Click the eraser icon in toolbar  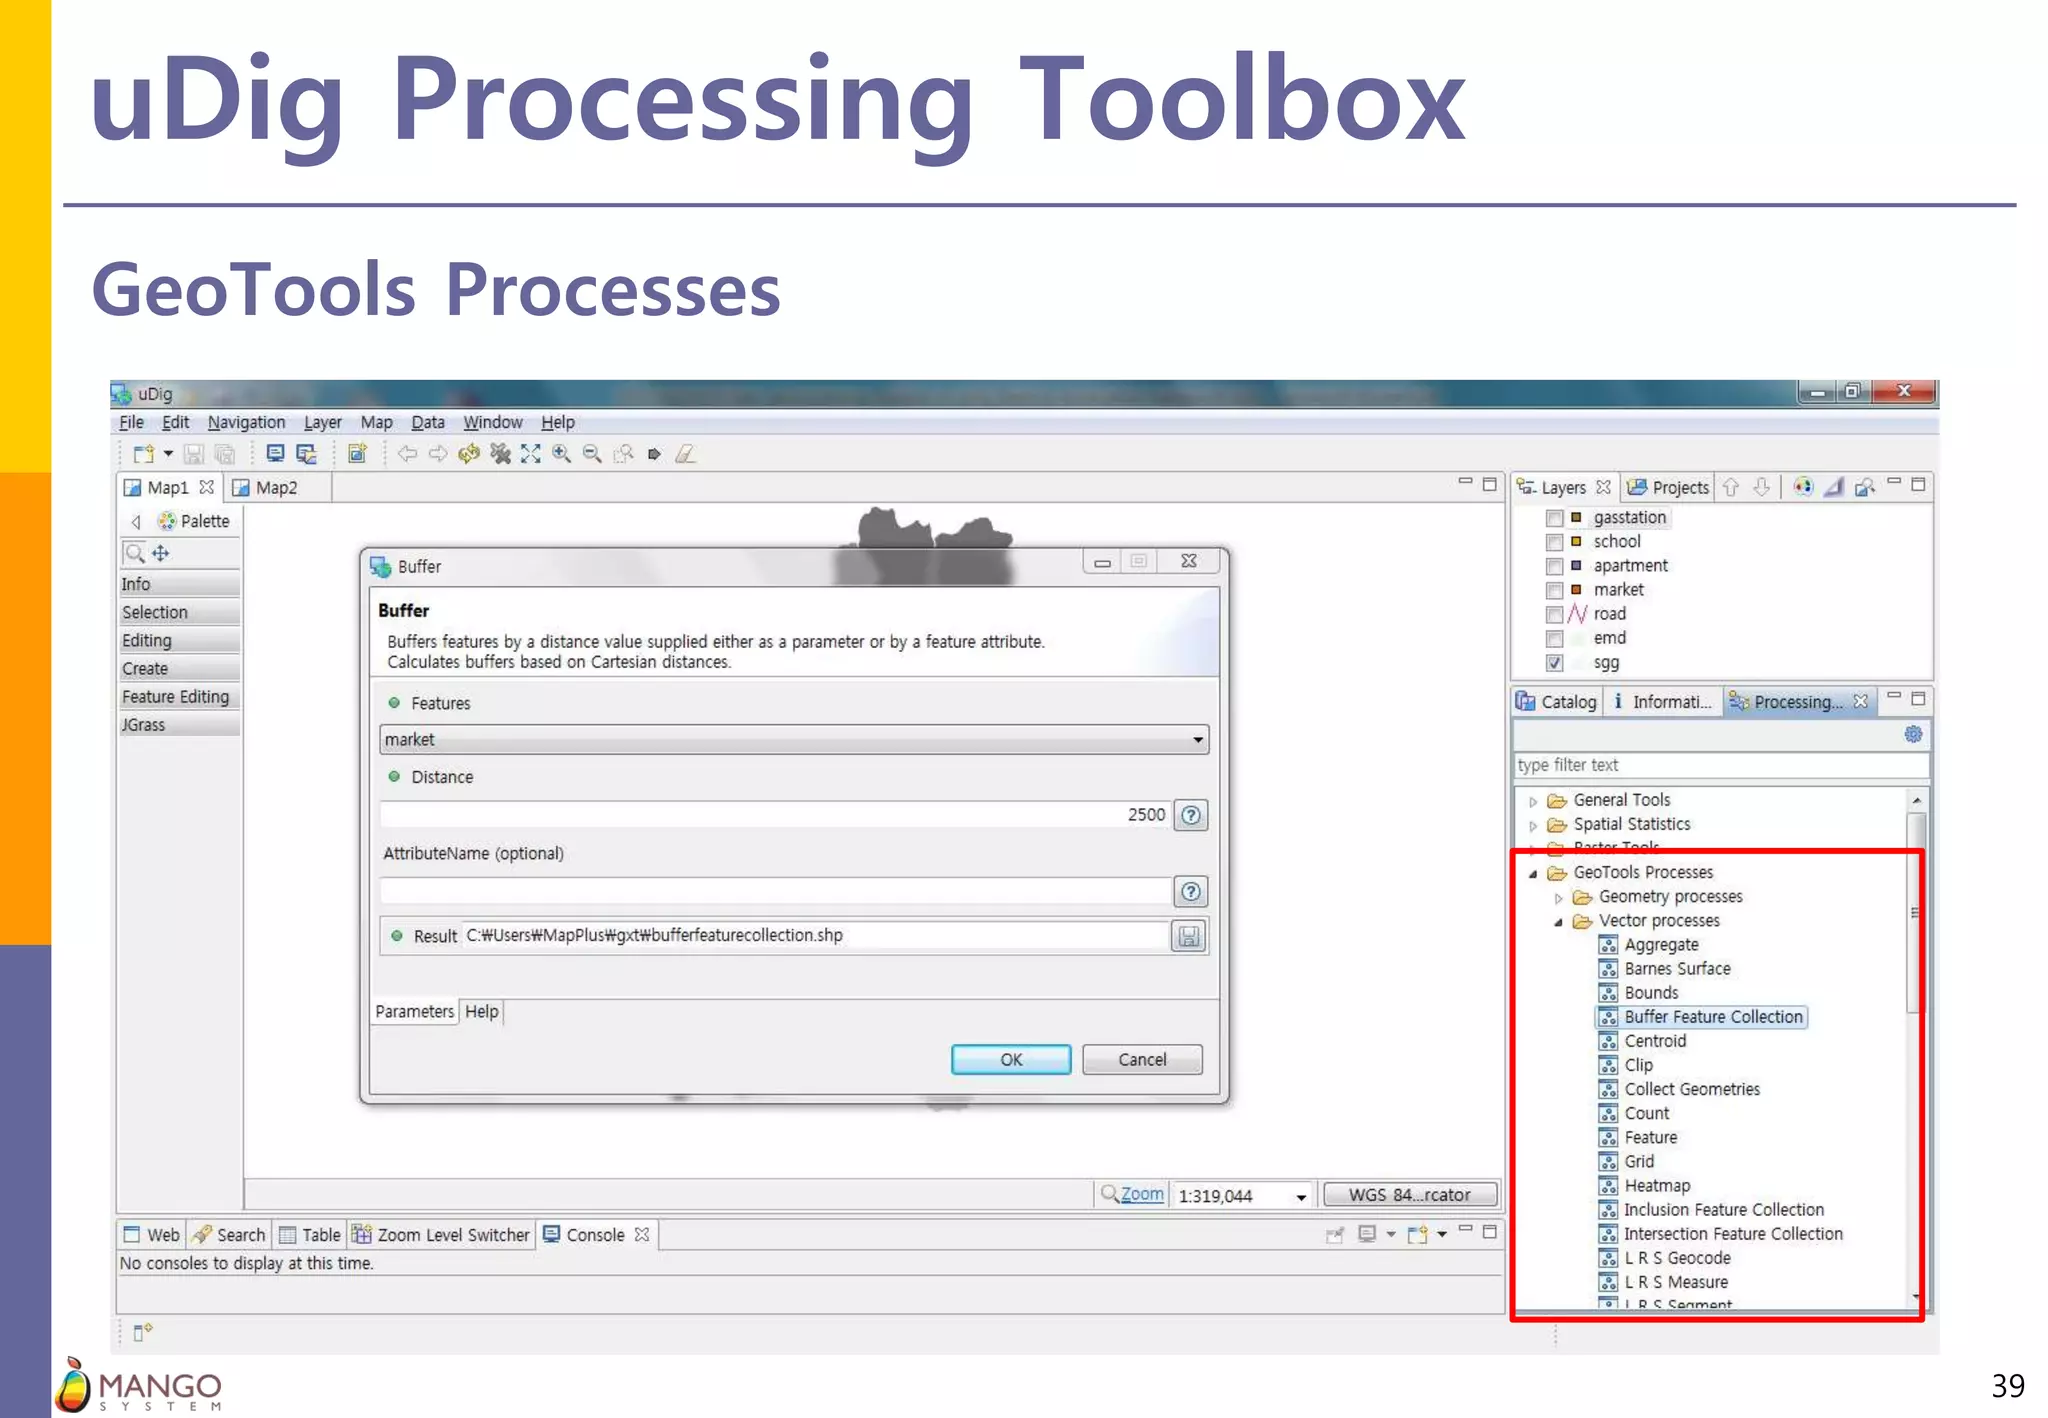685,454
